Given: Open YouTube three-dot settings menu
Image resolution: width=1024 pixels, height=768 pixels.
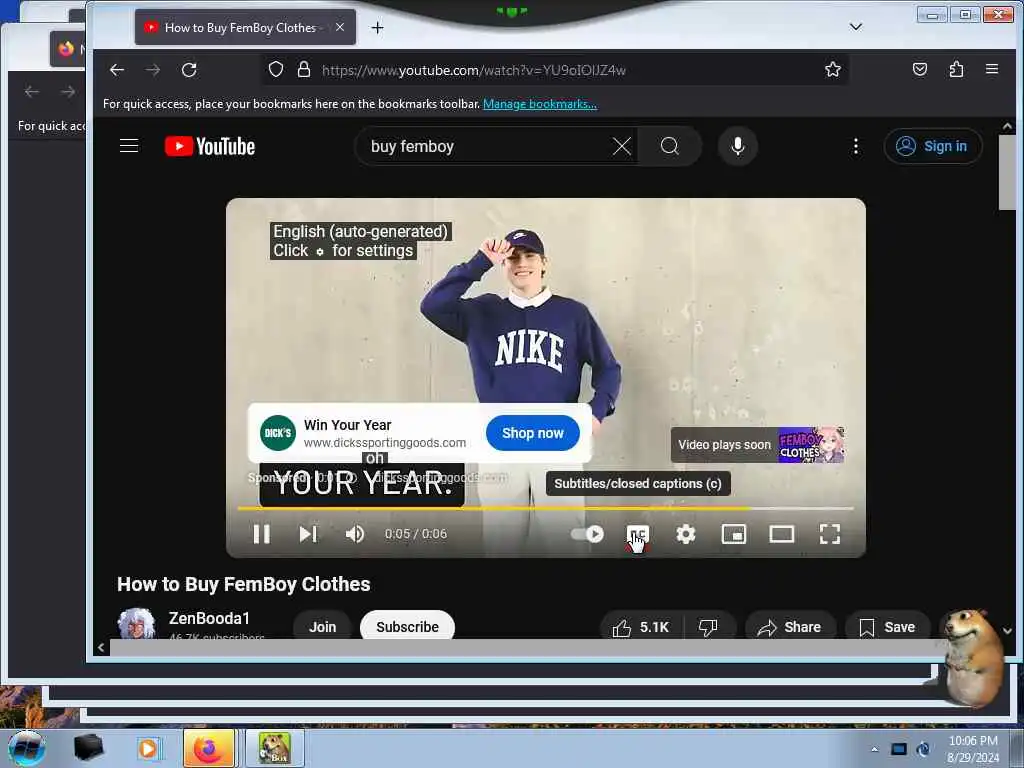Looking at the screenshot, I should pos(856,146).
